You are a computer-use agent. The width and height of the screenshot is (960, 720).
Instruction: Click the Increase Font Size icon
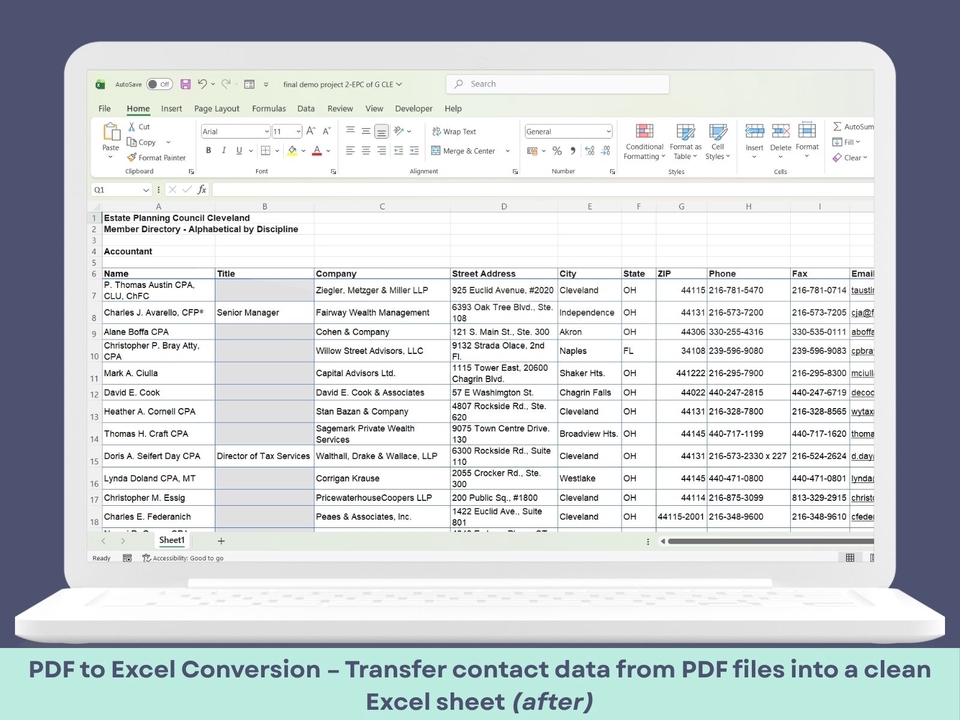[x=311, y=131]
